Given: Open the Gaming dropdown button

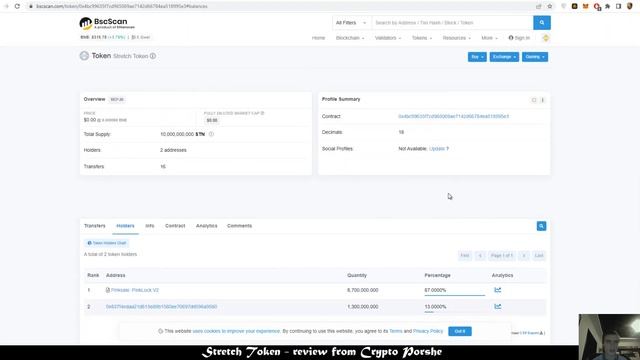Looking at the screenshot, I should (x=535, y=57).
